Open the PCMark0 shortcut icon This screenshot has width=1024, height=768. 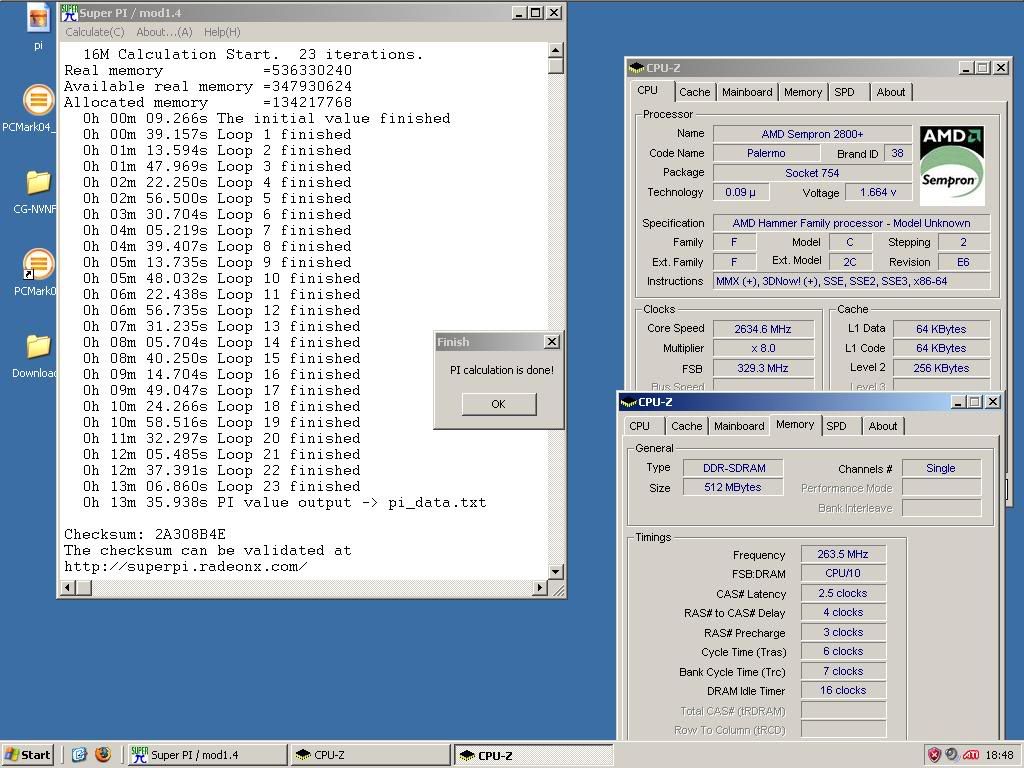[38, 264]
